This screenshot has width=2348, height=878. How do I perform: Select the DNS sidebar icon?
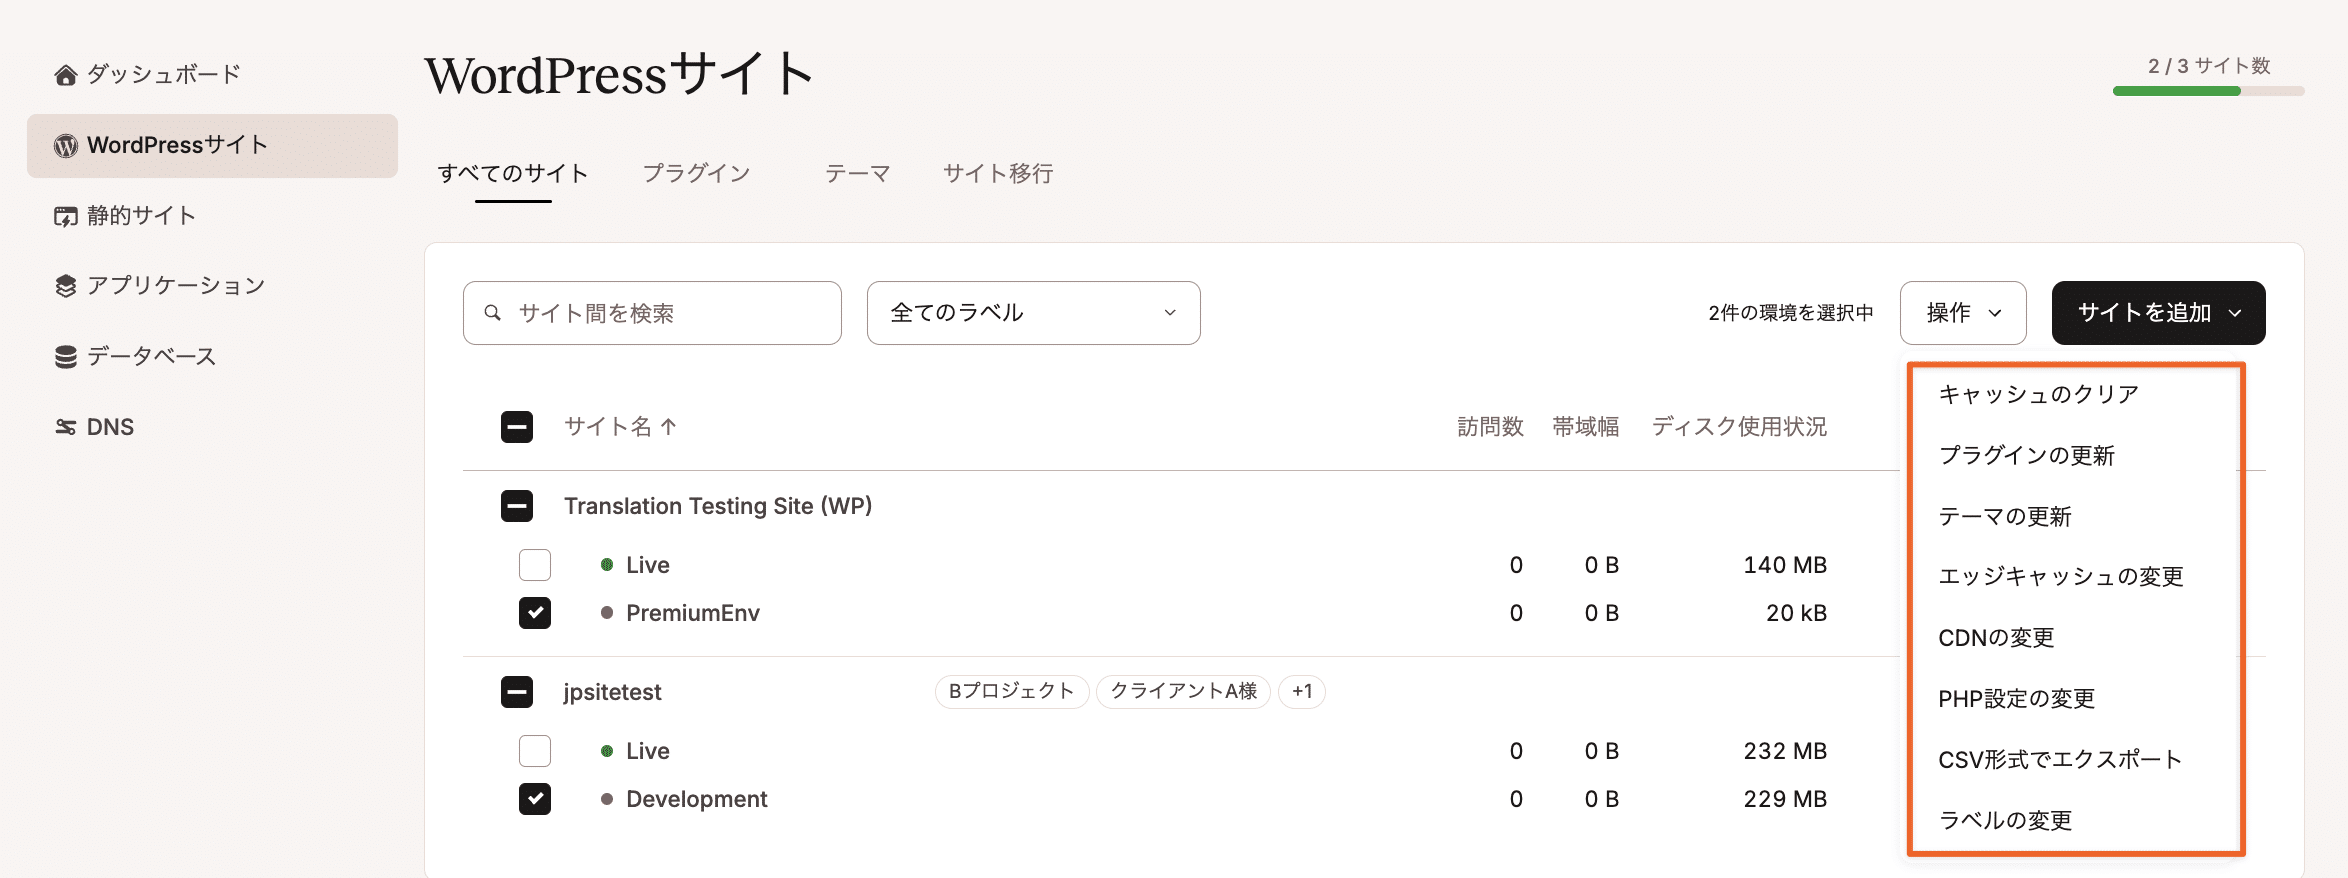tap(65, 426)
